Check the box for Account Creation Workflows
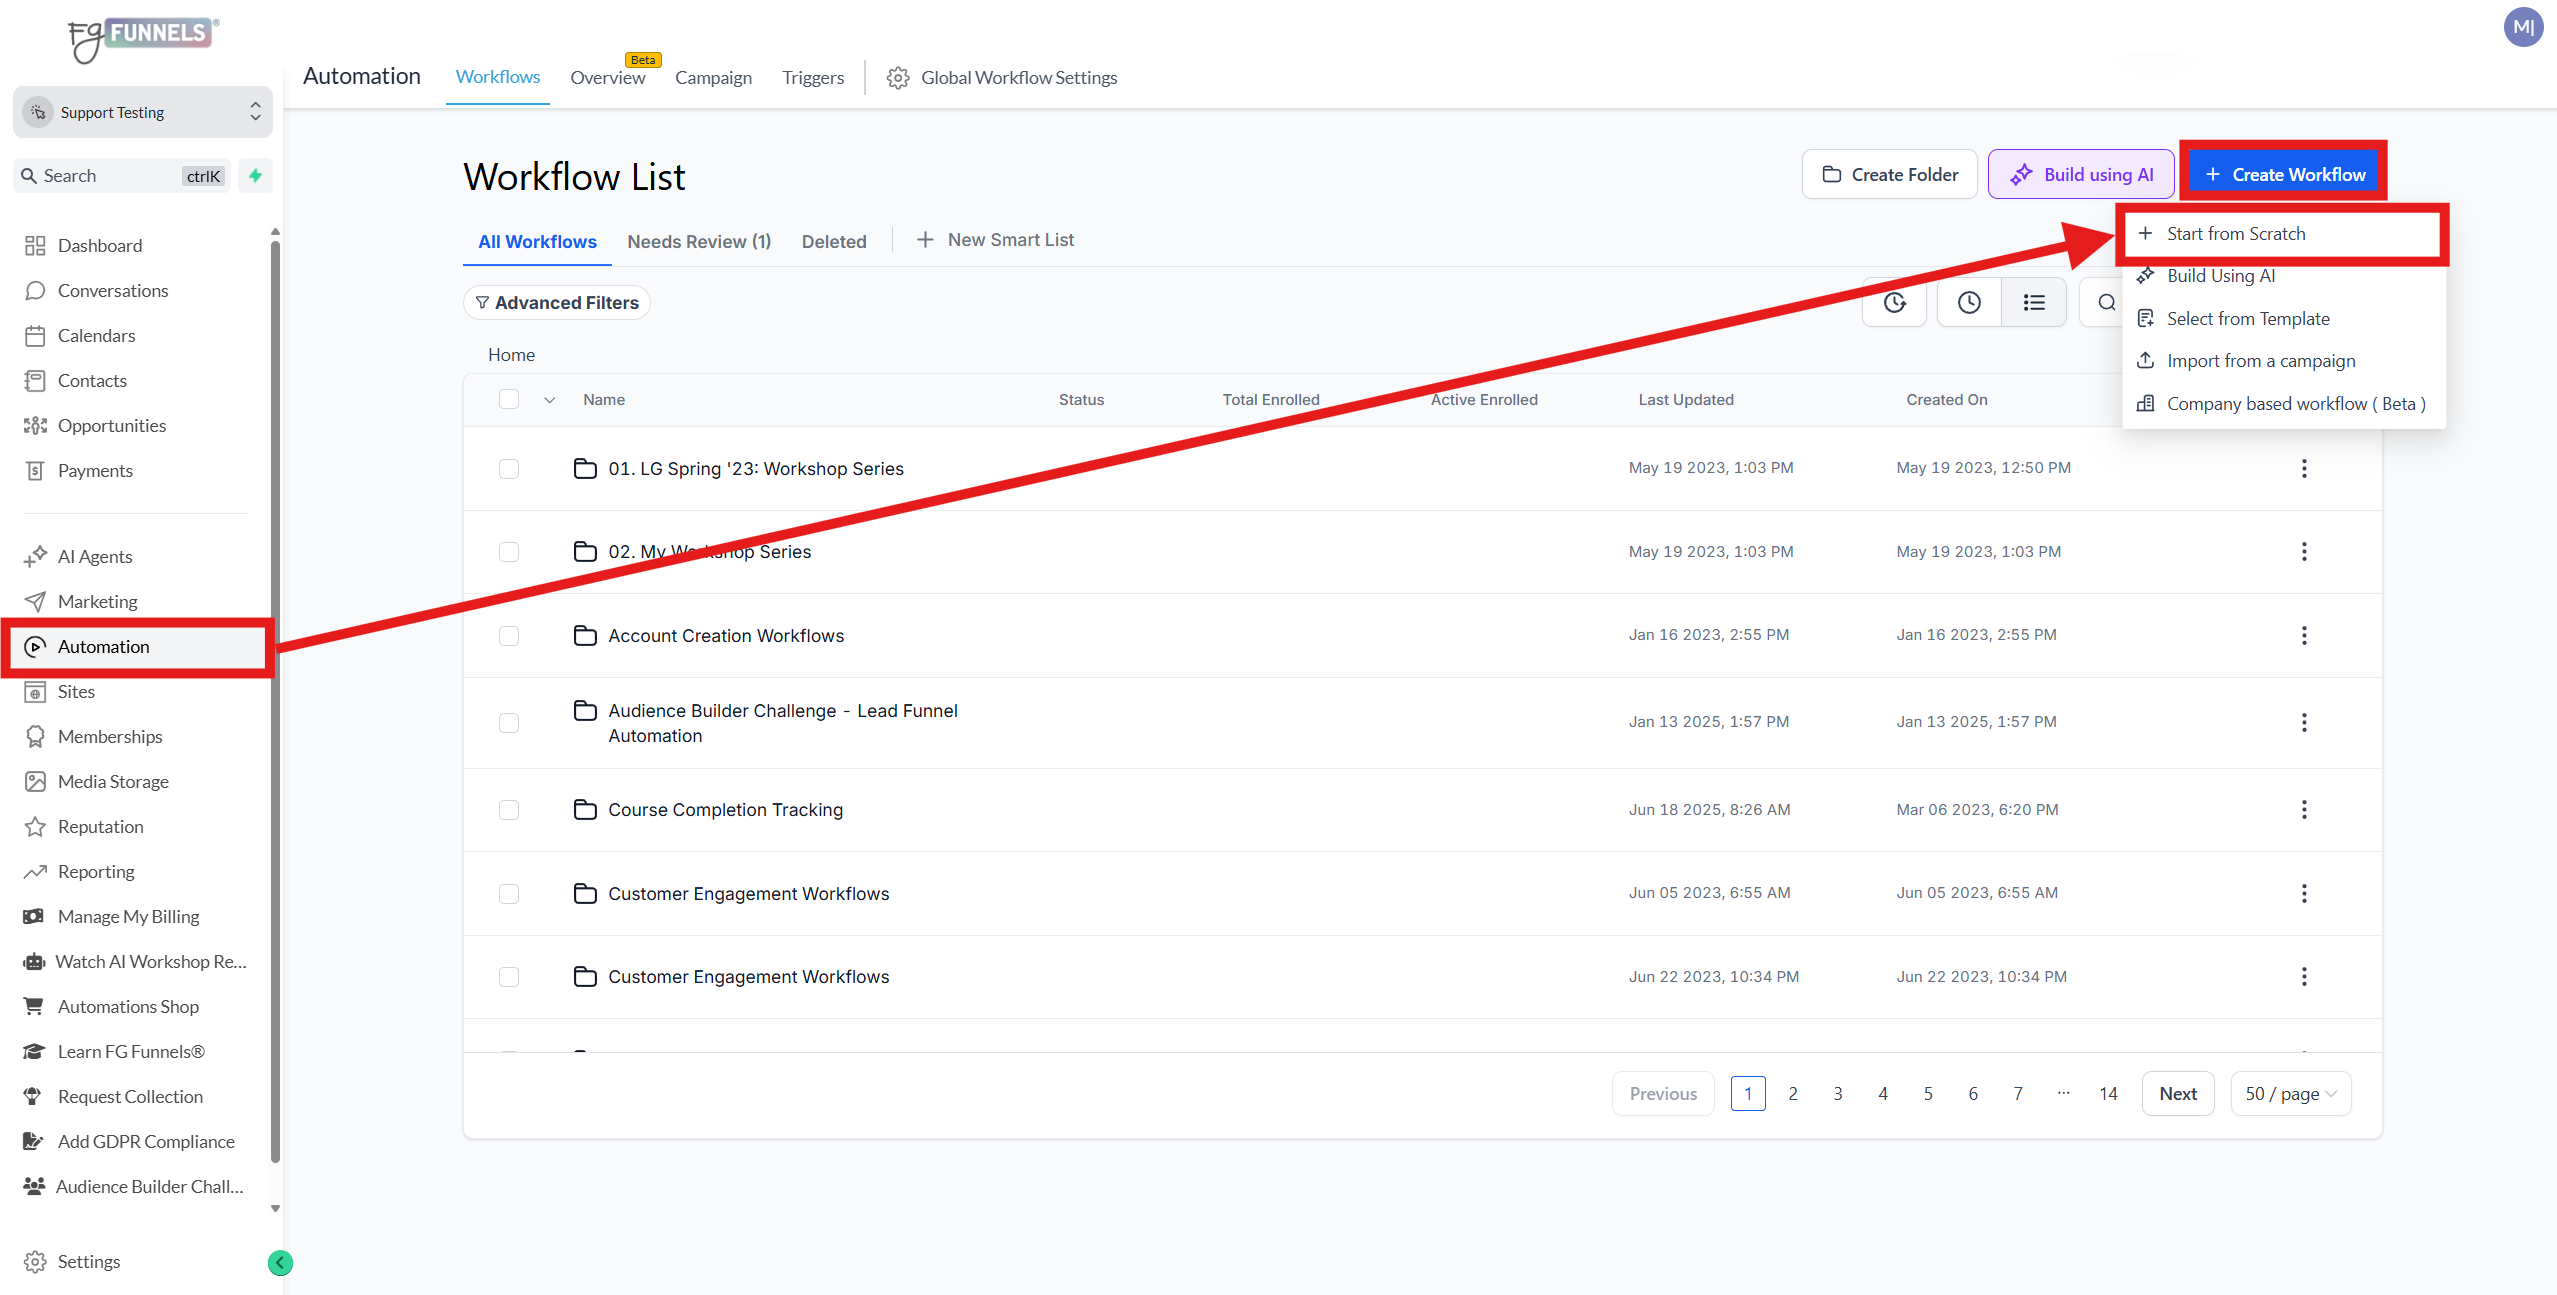This screenshot has width=2557, height=1295. [x=509, y=635]
